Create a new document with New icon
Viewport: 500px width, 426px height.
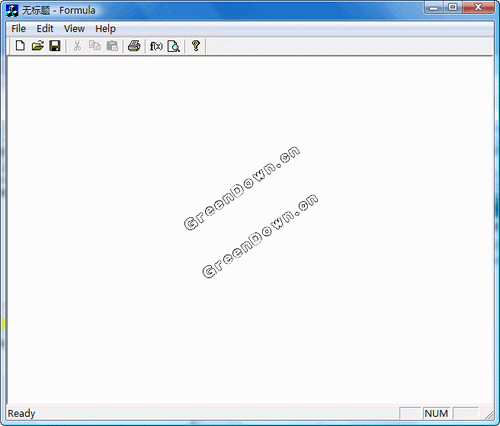click(x=20, y=46)
